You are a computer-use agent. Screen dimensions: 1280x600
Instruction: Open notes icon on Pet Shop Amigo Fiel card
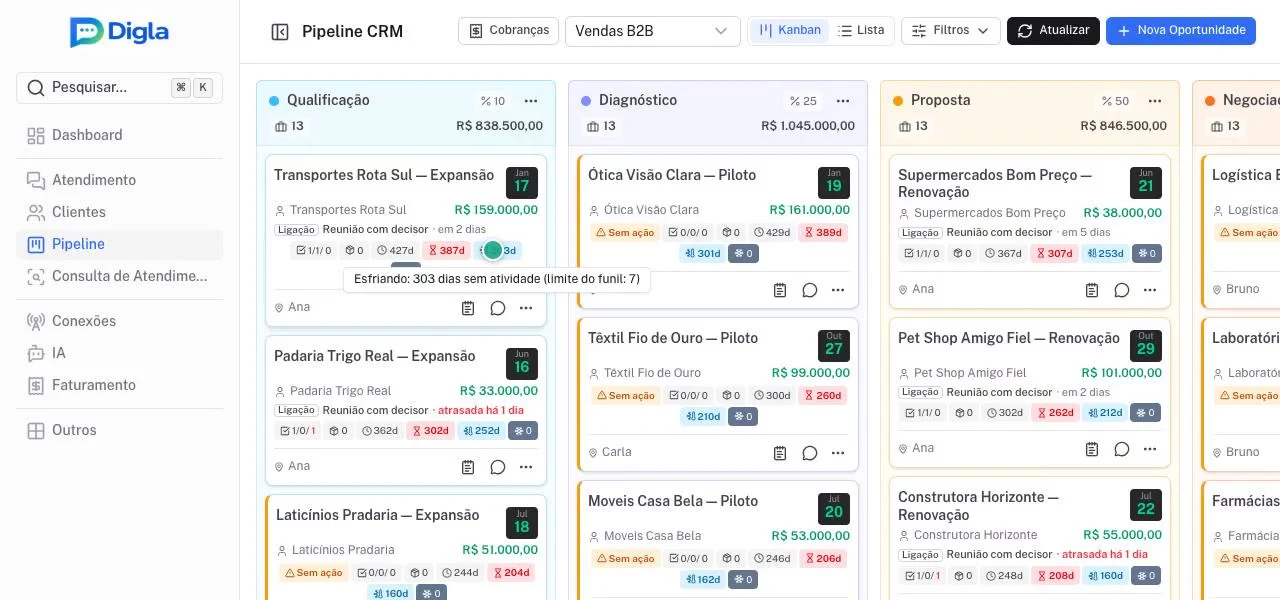click(1092, 449)
